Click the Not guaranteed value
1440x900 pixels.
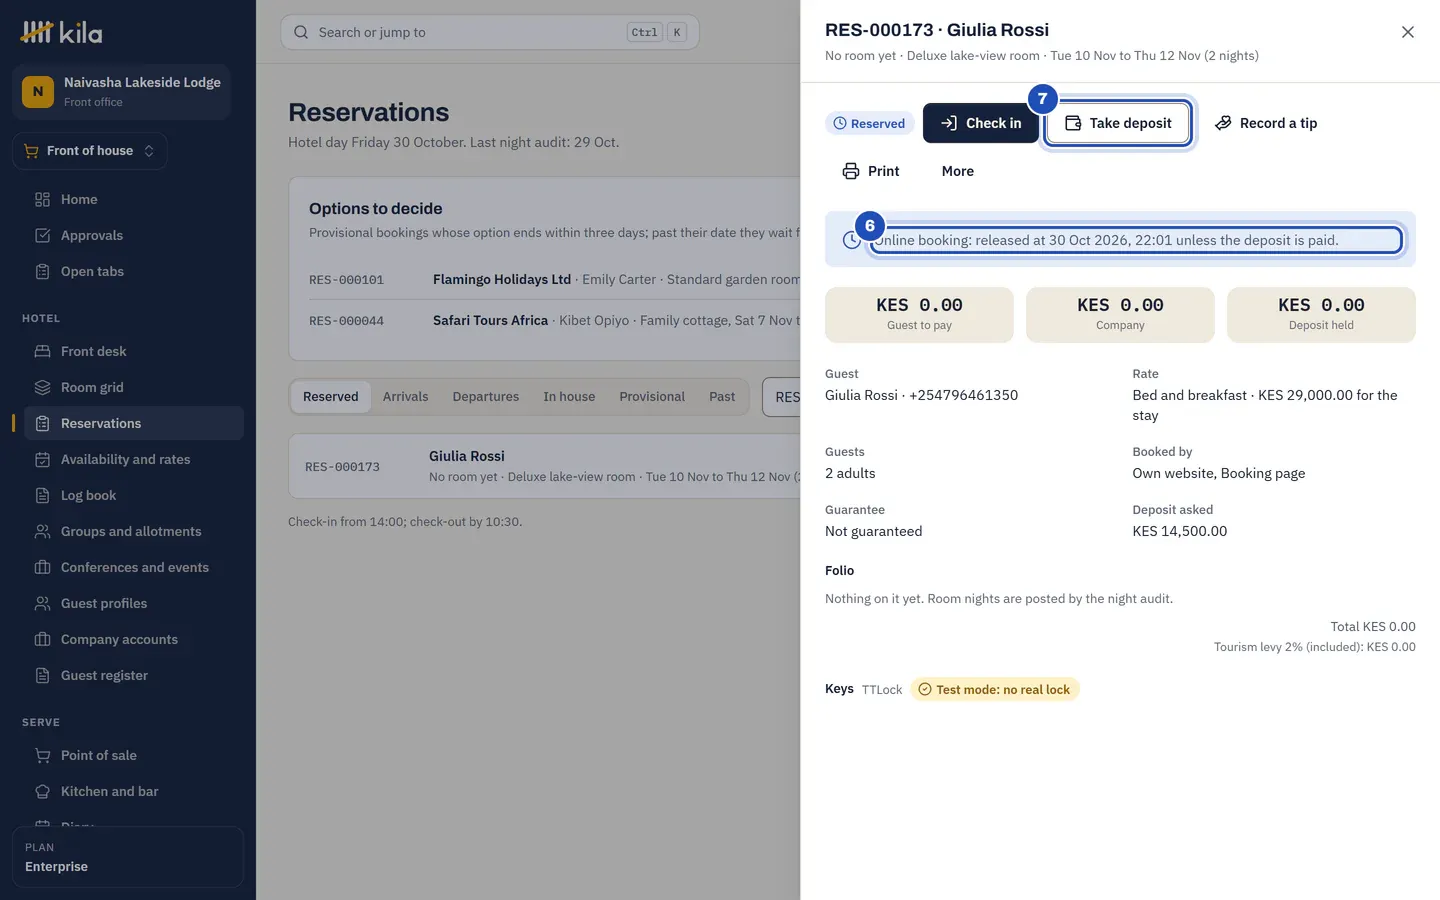(x=873, y=531)
